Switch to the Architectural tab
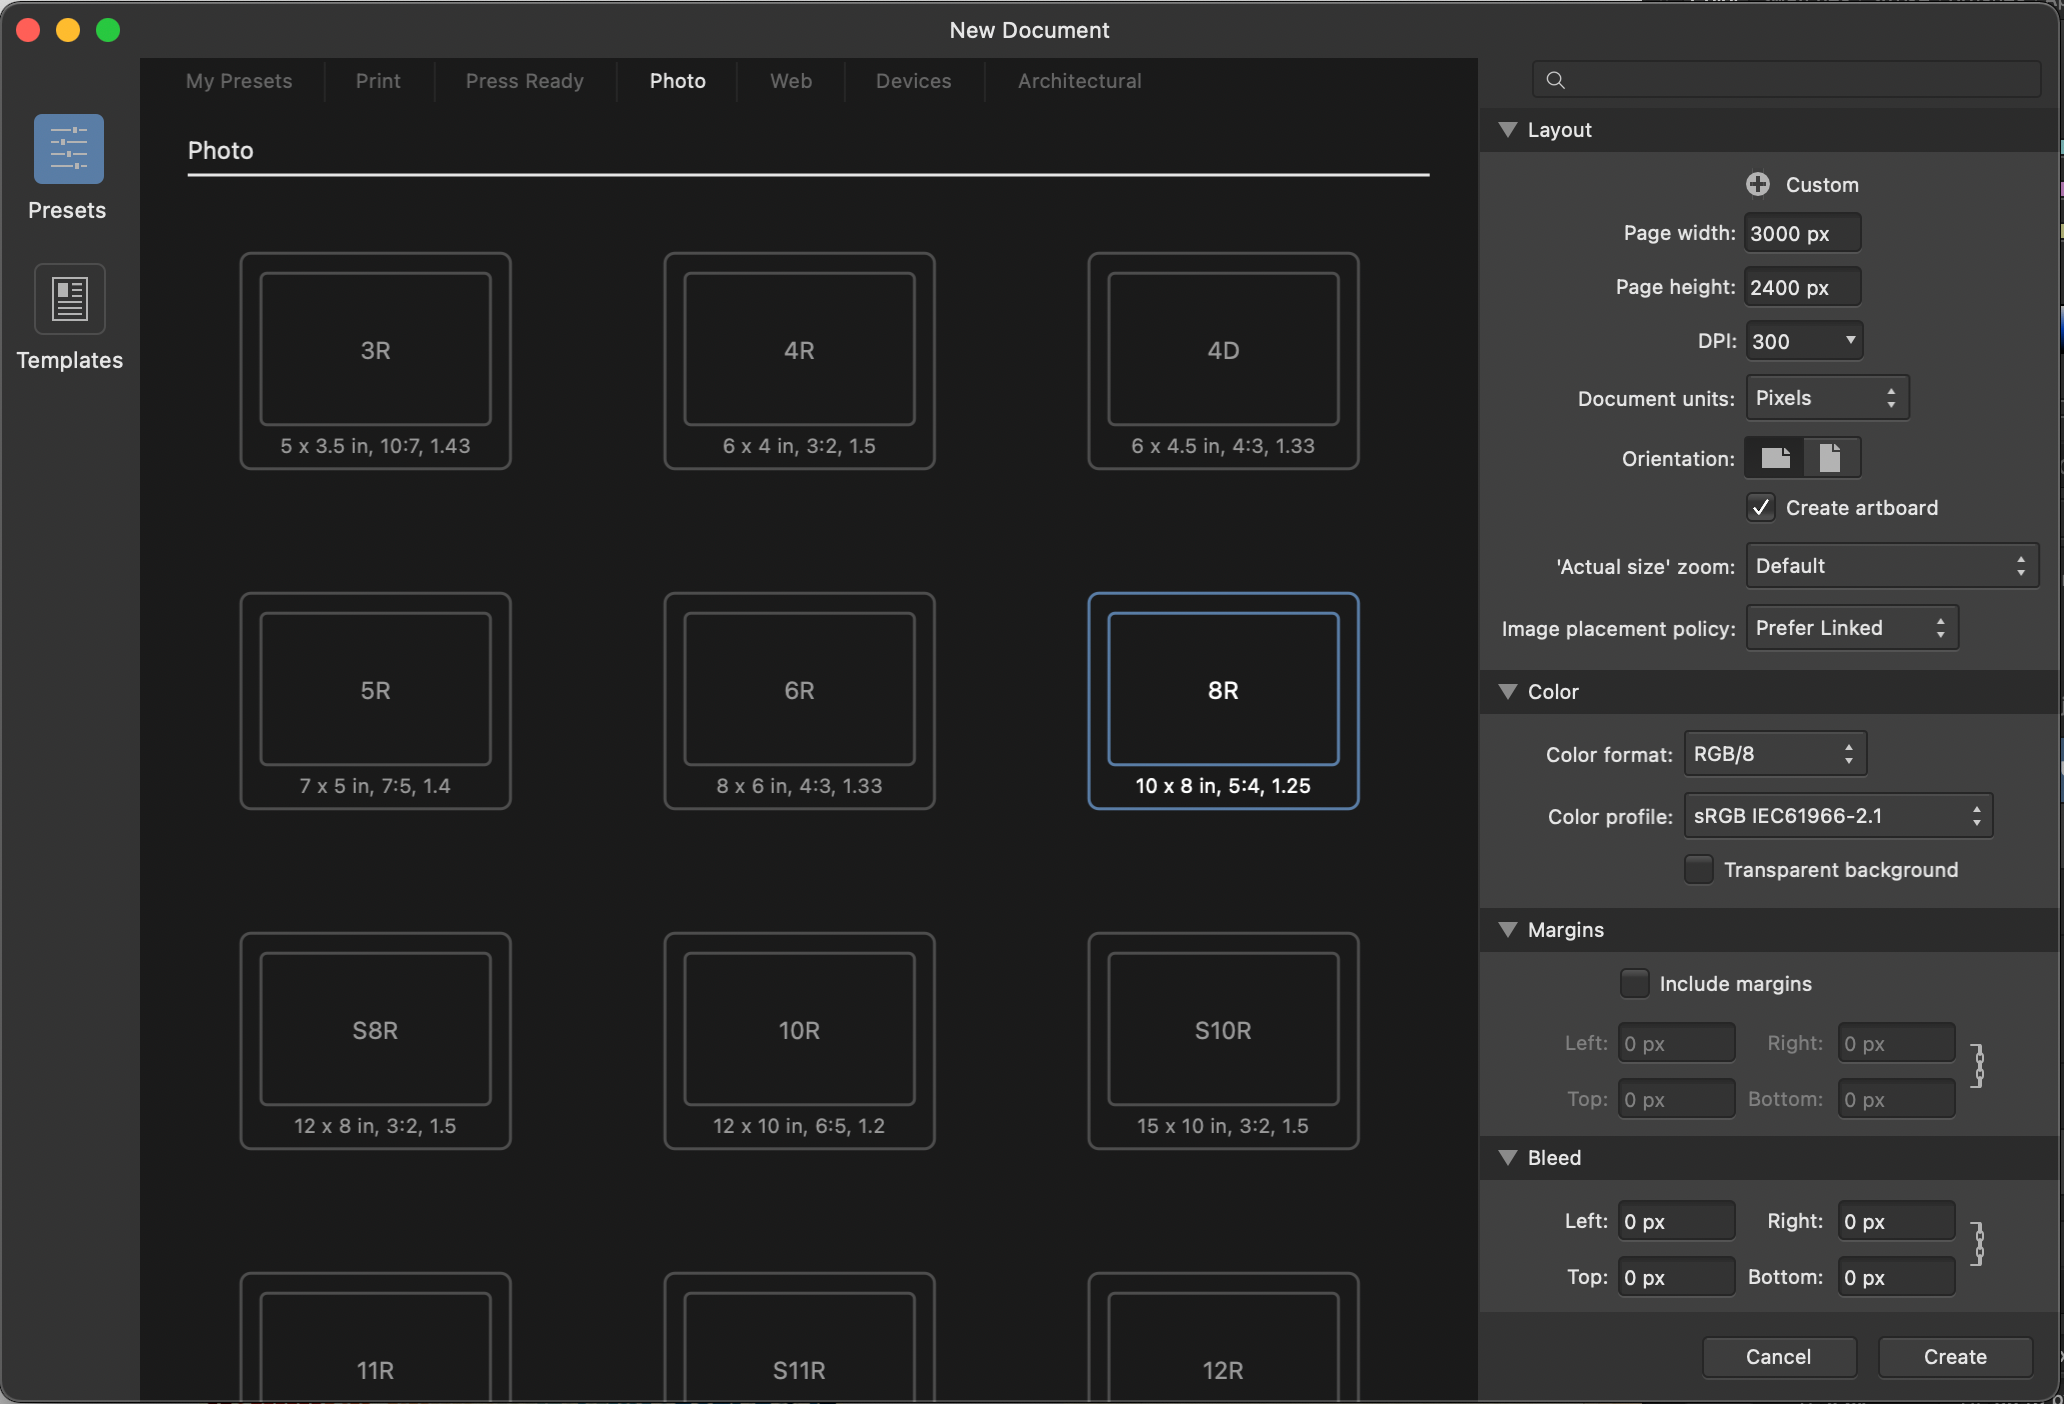2064x1404 pixels. click(x=1079, y=81)
